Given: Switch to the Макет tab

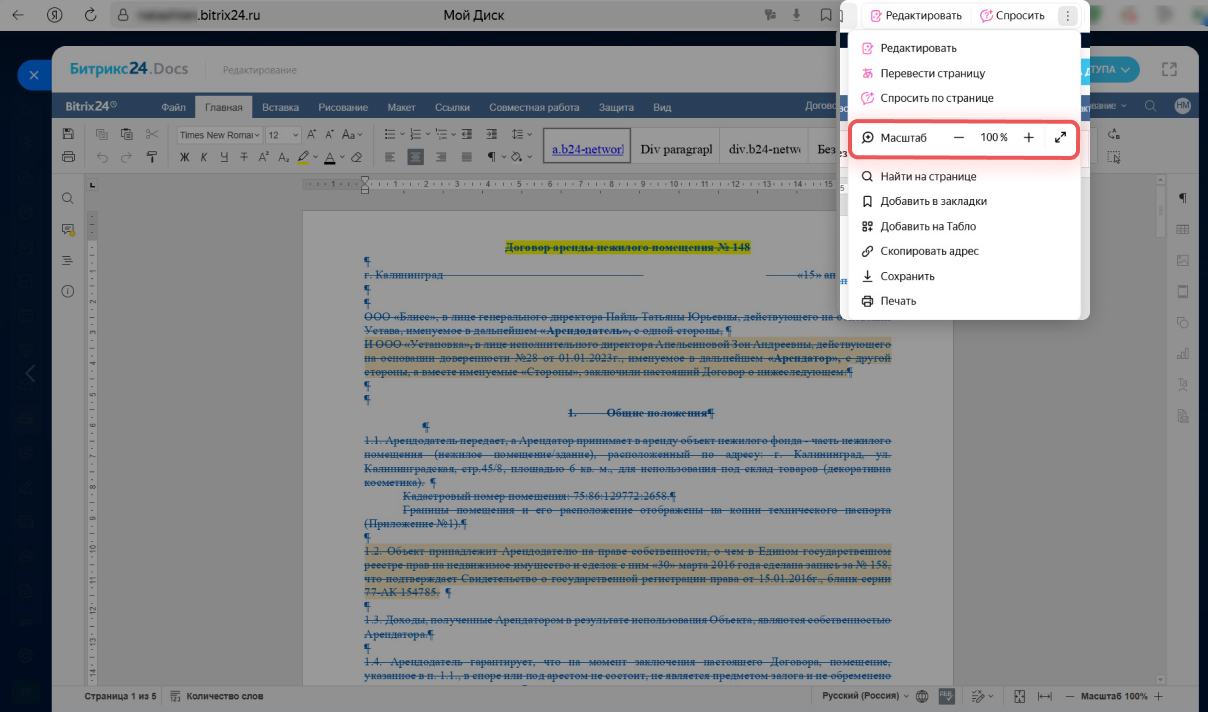Looking at the screenshot, I should click(402, 107).
